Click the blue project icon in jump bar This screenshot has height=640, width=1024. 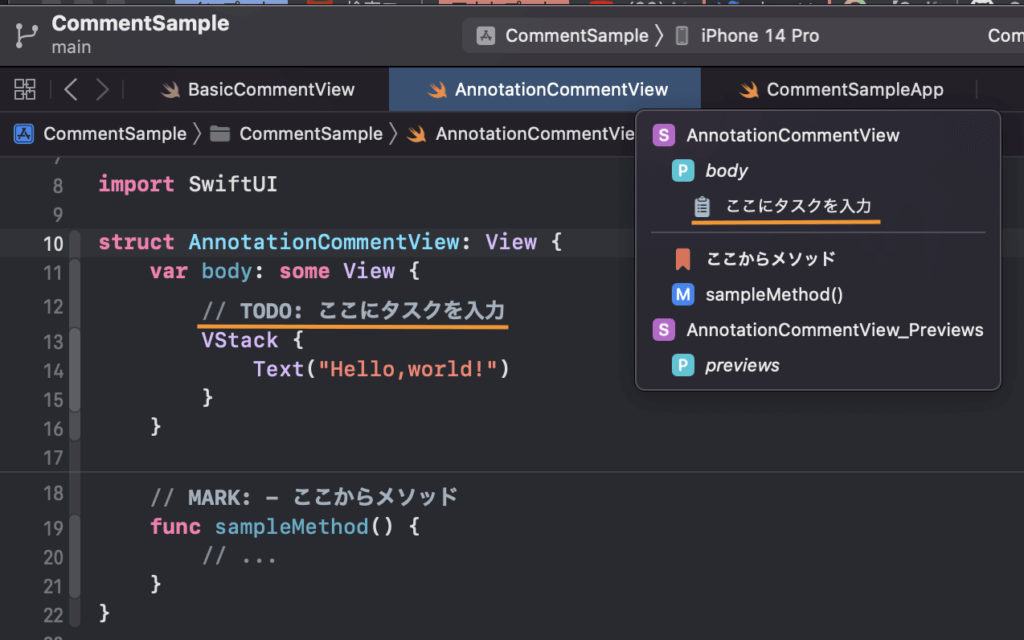pyautogui.click(x=24, y=134)
